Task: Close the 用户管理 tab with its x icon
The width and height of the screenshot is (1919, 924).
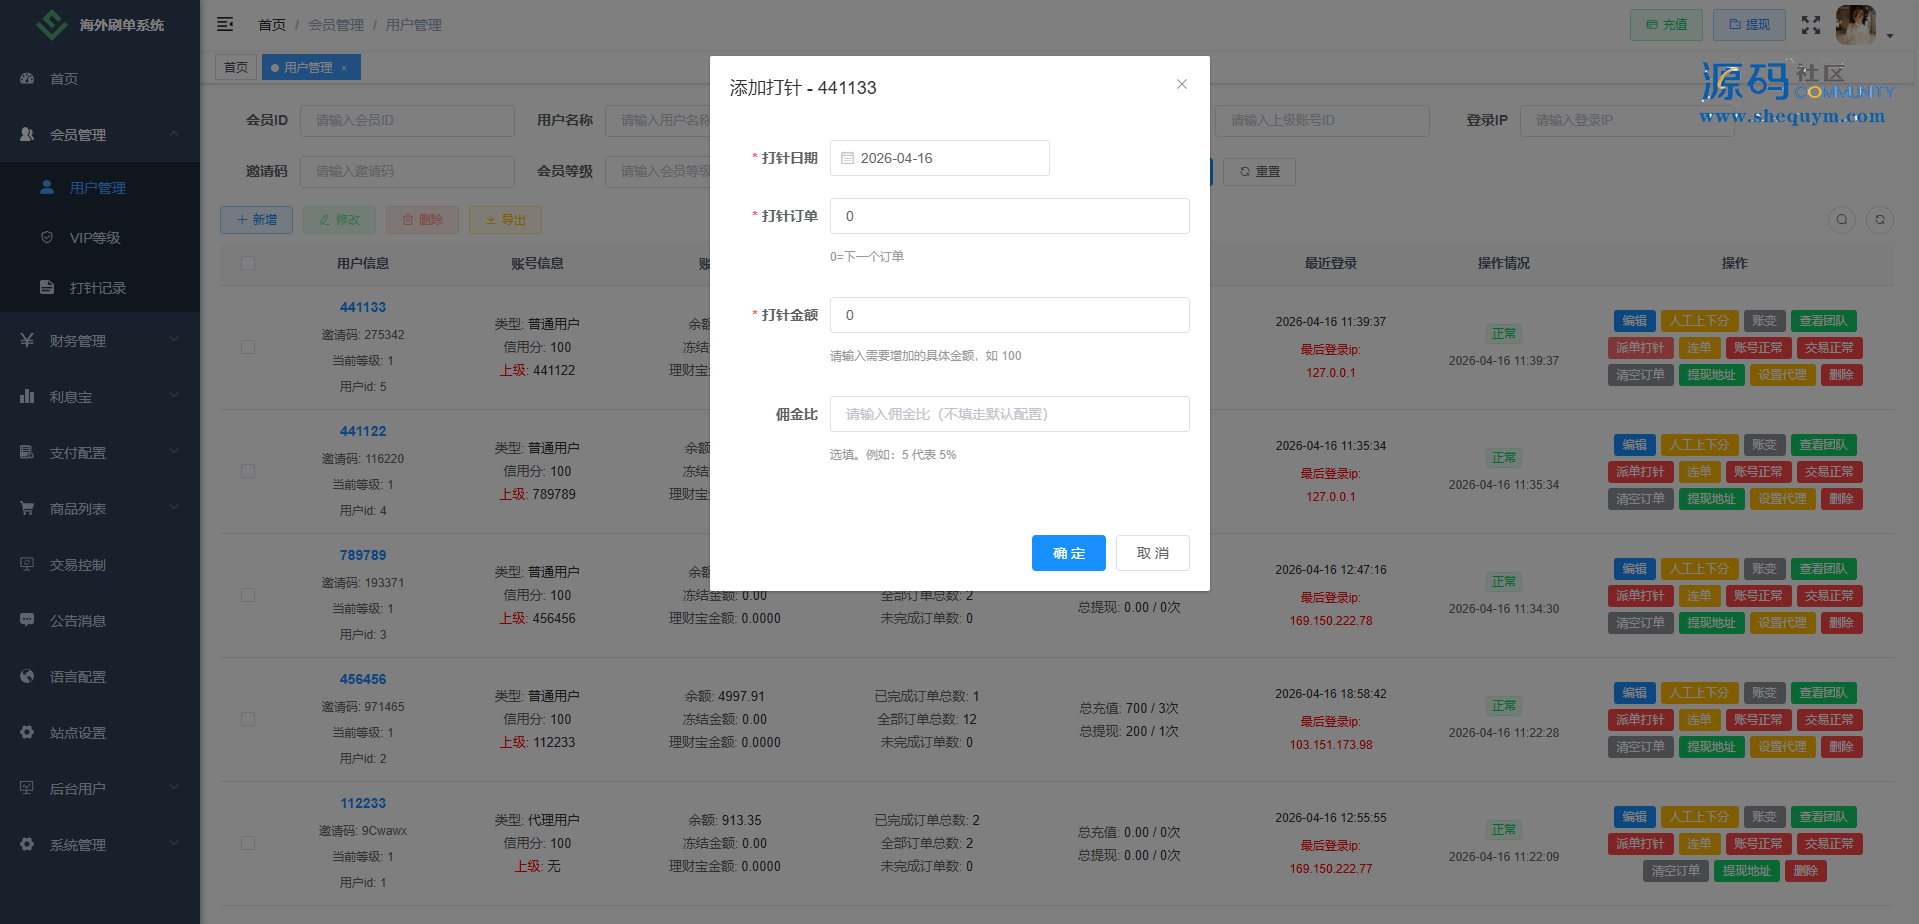Action: [x=344, y=68]
